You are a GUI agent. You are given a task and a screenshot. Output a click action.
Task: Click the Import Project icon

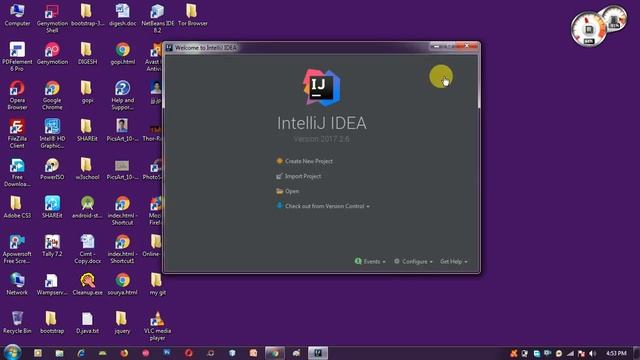(x=279, y=176)
